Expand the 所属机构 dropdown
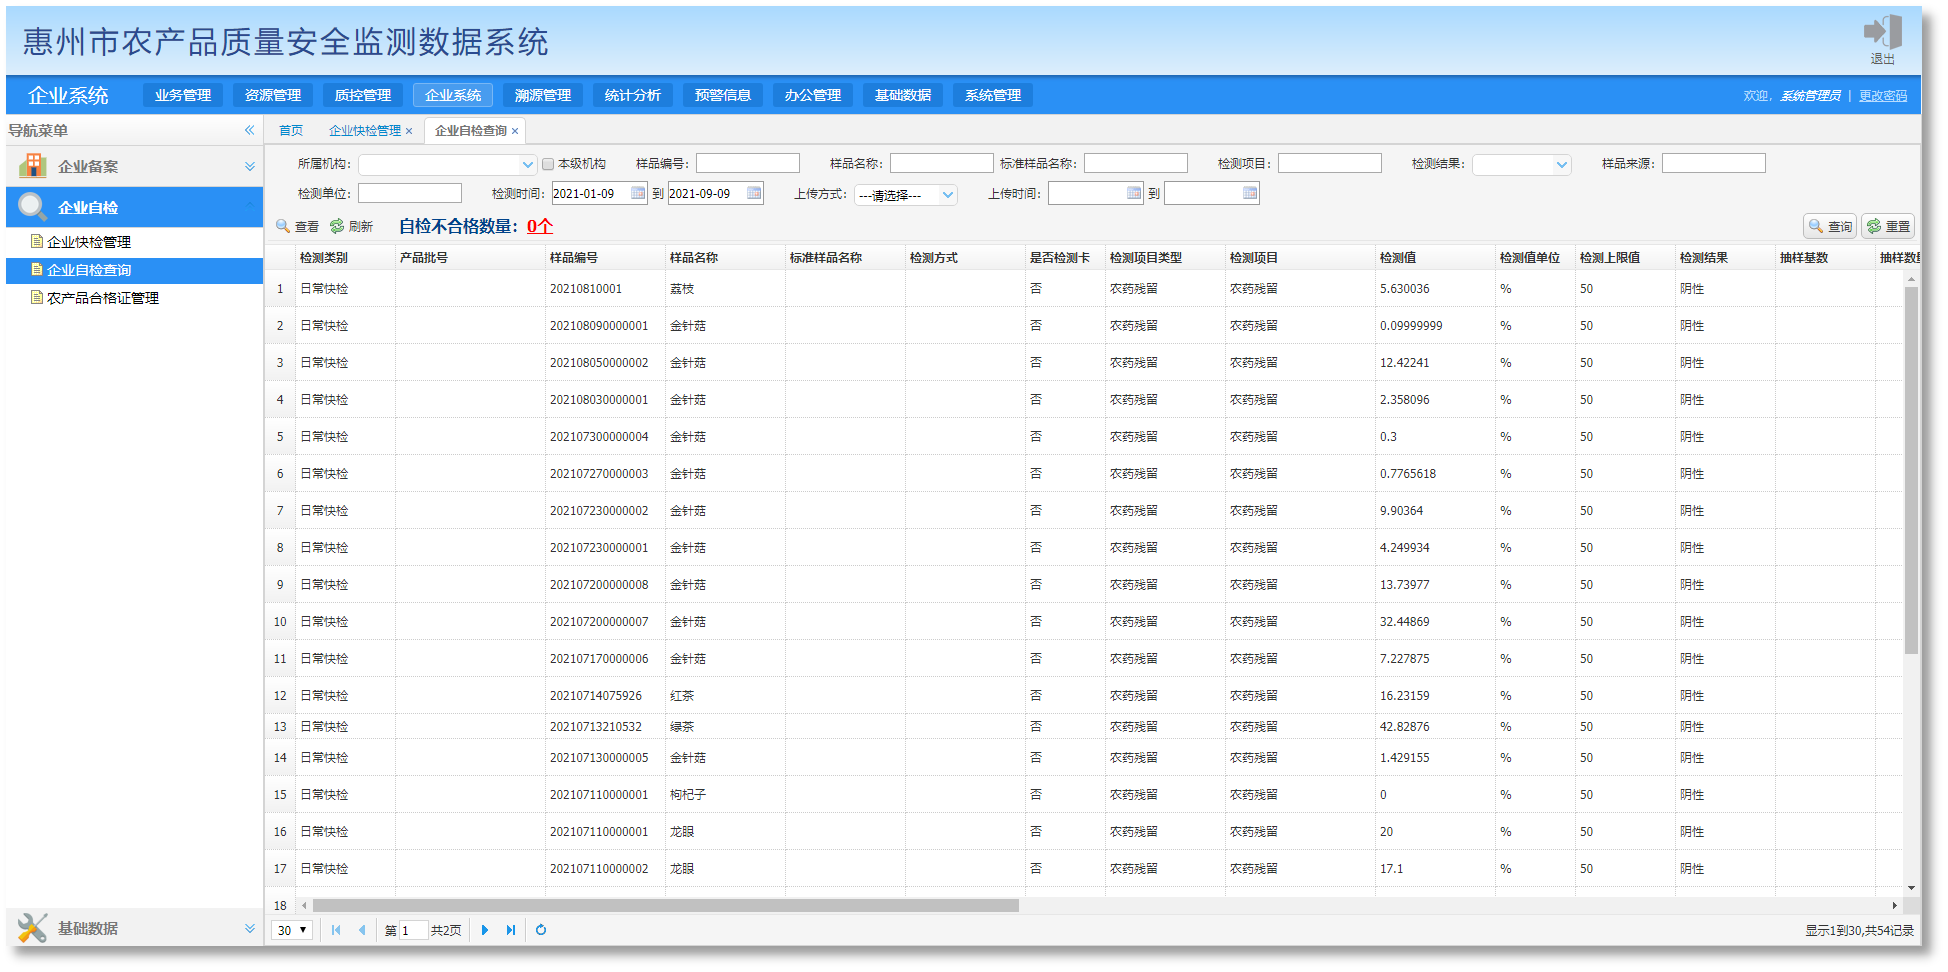Viewport: 1948px width, 972px height. pos(527,165)
